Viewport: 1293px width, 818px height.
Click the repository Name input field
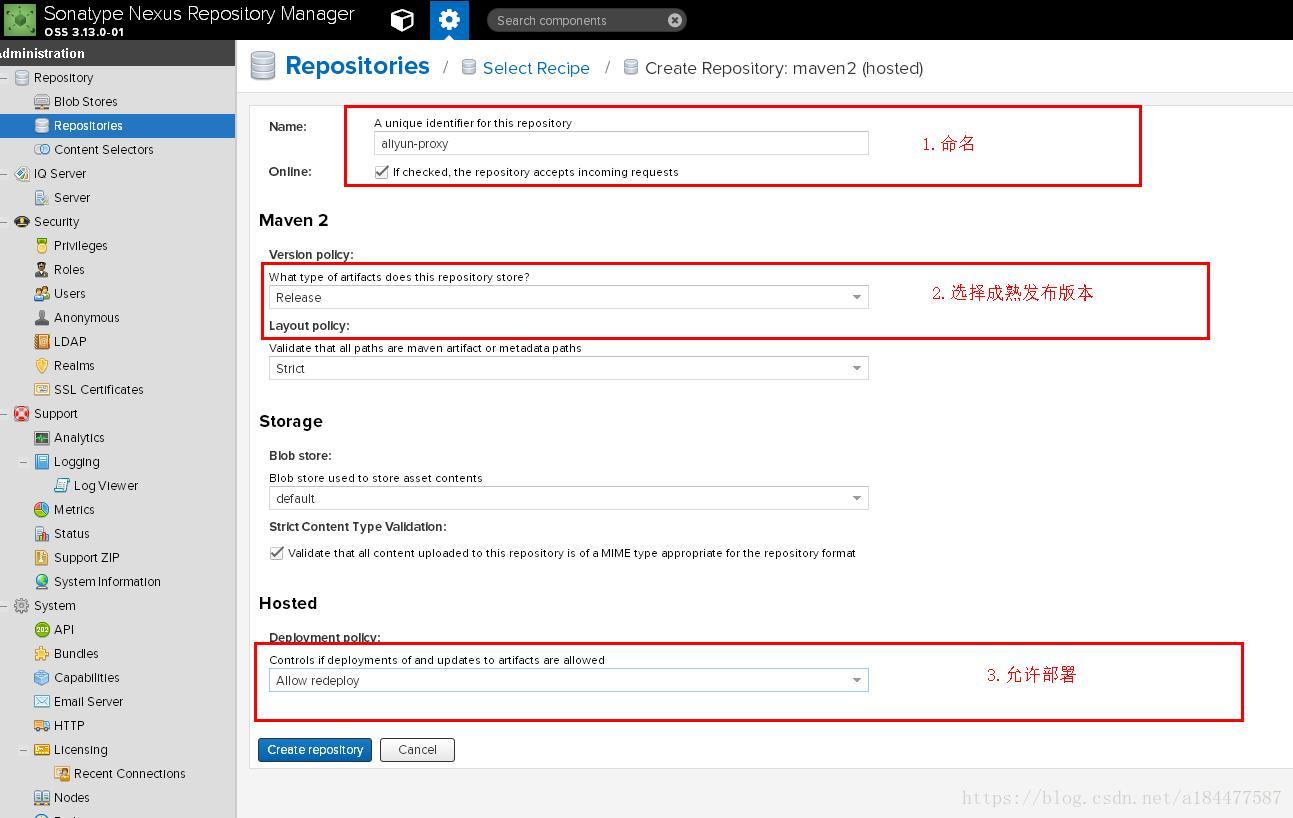tap(621, 143)
